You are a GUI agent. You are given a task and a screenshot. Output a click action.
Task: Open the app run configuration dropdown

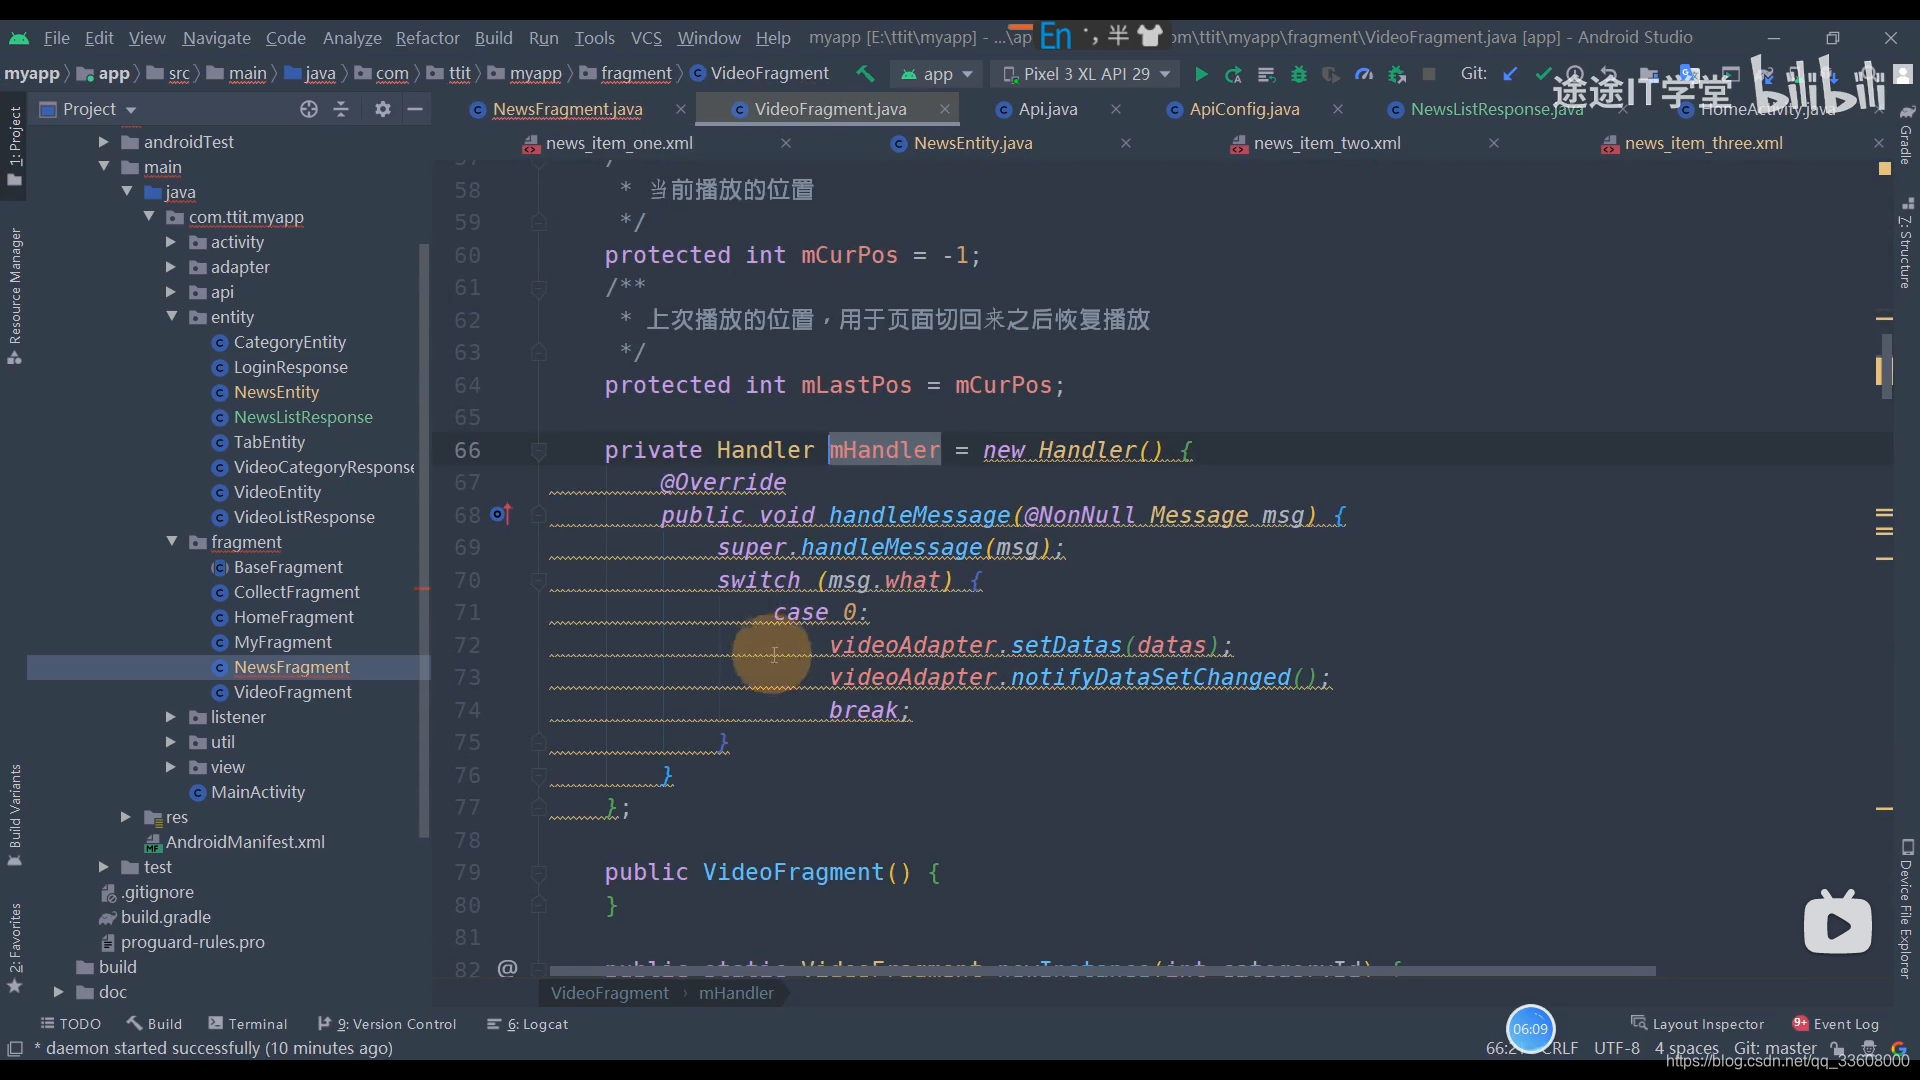[937, 74]
